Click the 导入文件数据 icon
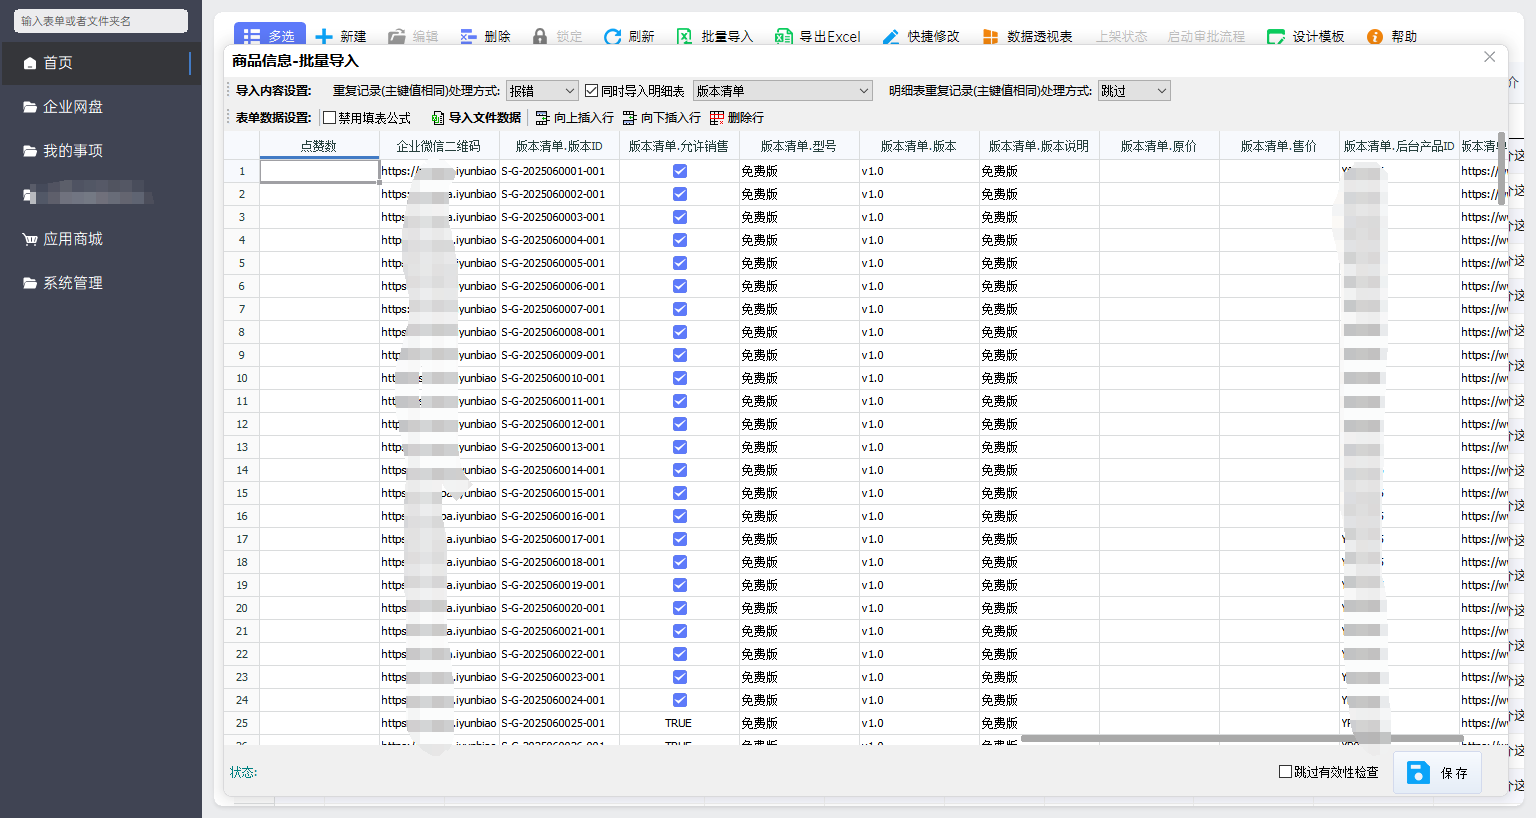Image resolution: width=1536 pixels, height=818 pixels. [x=438, y=118]
